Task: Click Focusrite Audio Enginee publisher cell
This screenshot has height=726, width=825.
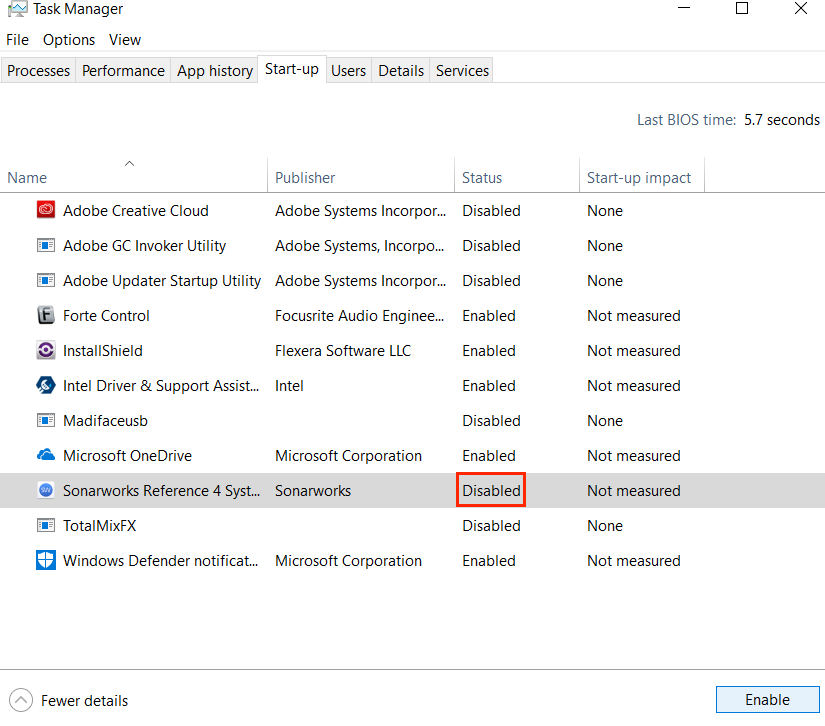Action: click(360, 316)
